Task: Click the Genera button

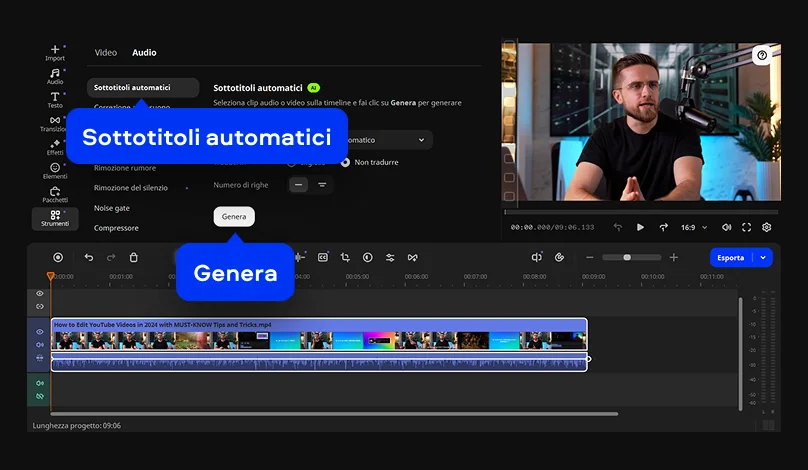Action: 234,216
